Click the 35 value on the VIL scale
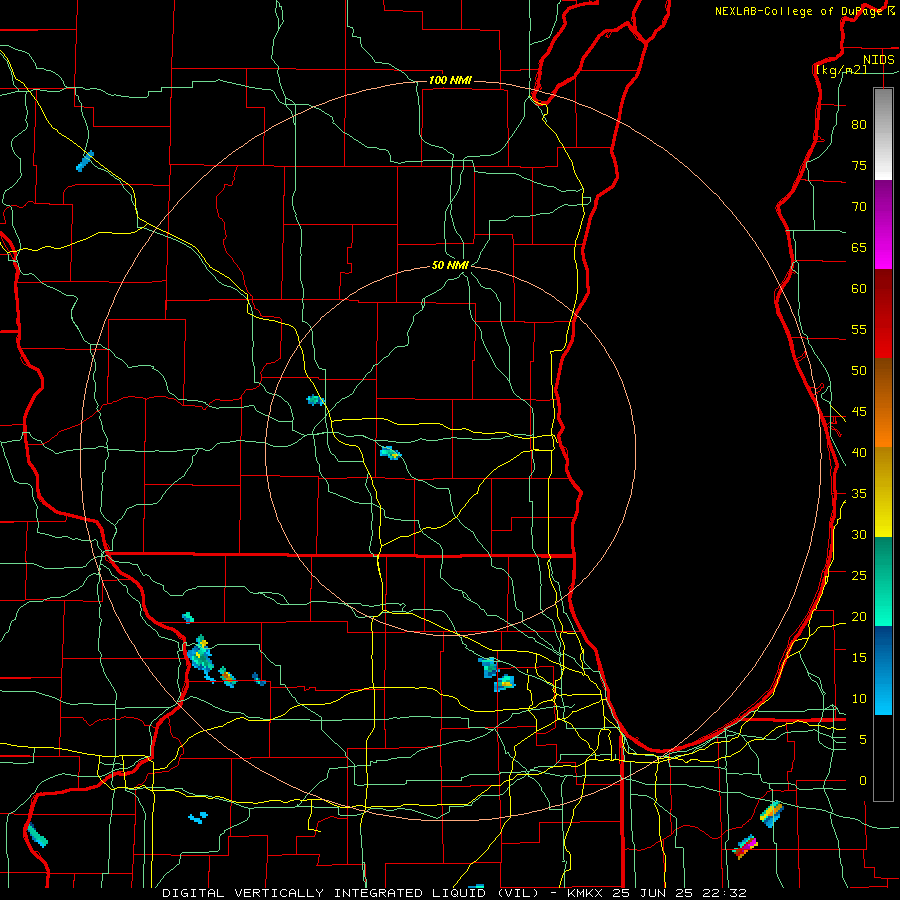The image size is (900, 900). pos(859,494)
